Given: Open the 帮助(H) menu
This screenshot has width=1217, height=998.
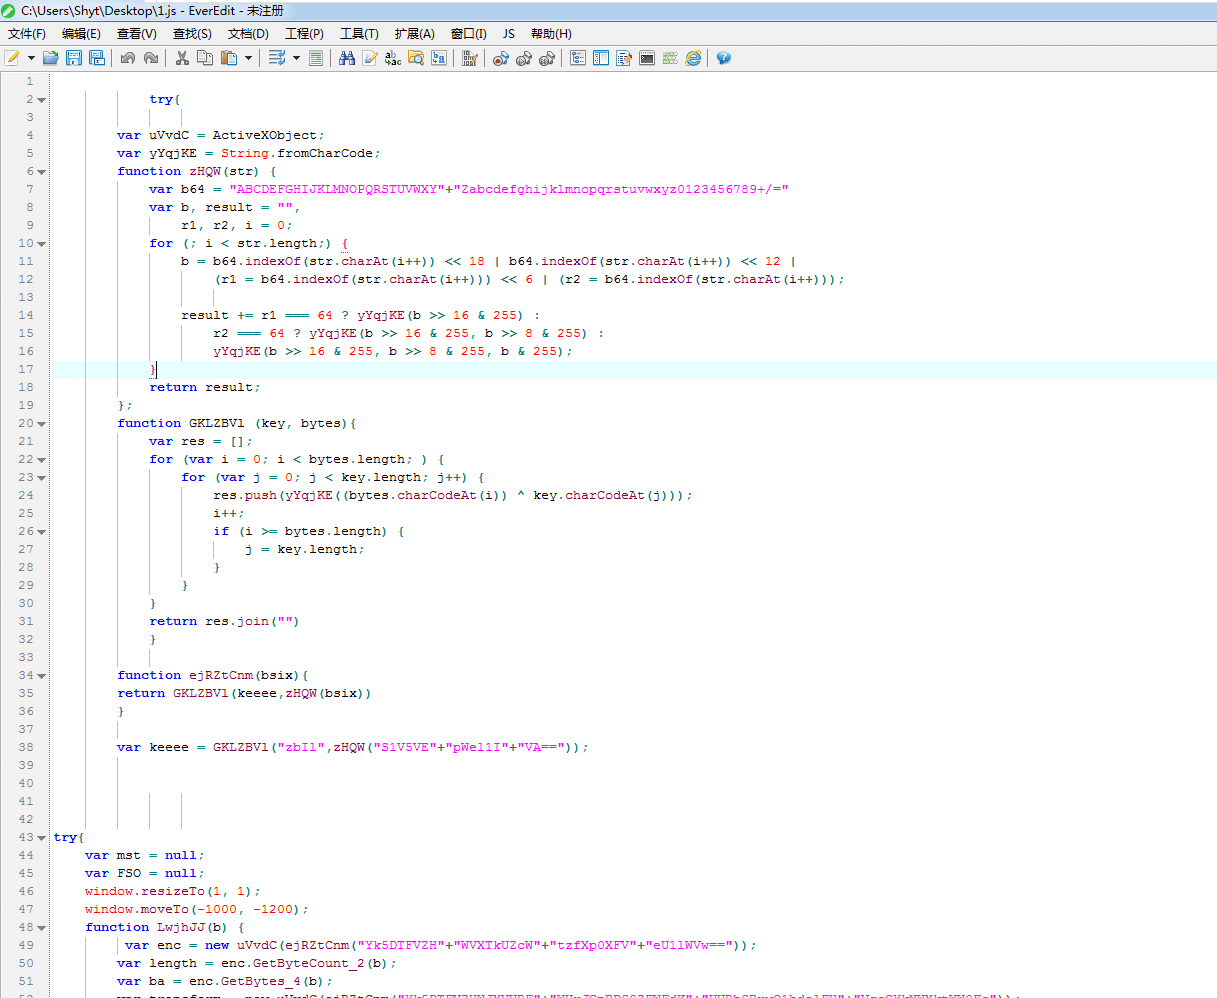Looking at the screenshot, I should 551,33.
